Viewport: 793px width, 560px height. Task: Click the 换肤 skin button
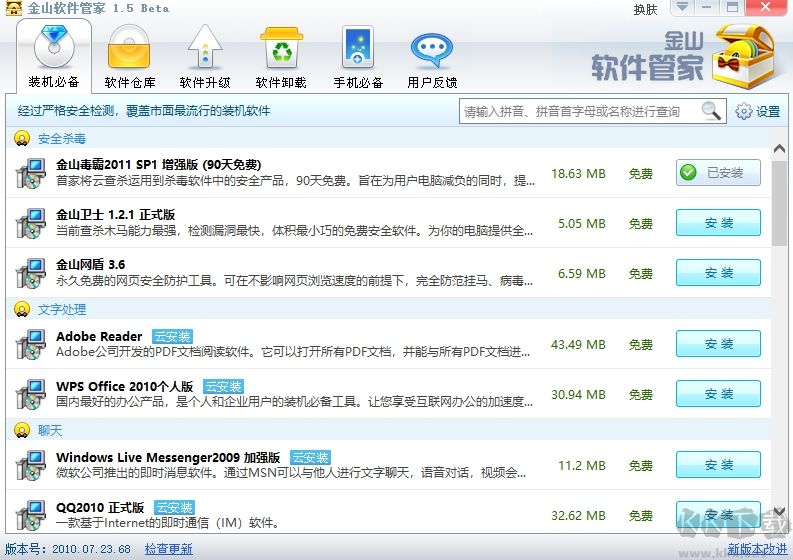point(645,10)
